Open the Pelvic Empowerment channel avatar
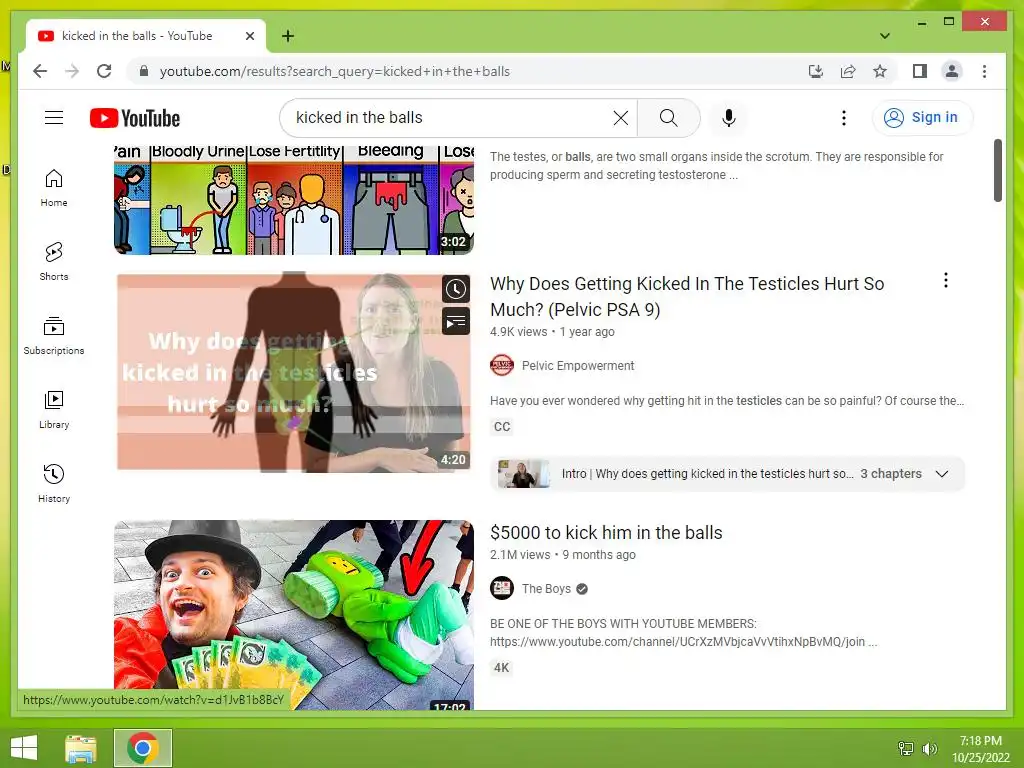Viewport: 1024px width, 768px height. [x=502, y=365]
